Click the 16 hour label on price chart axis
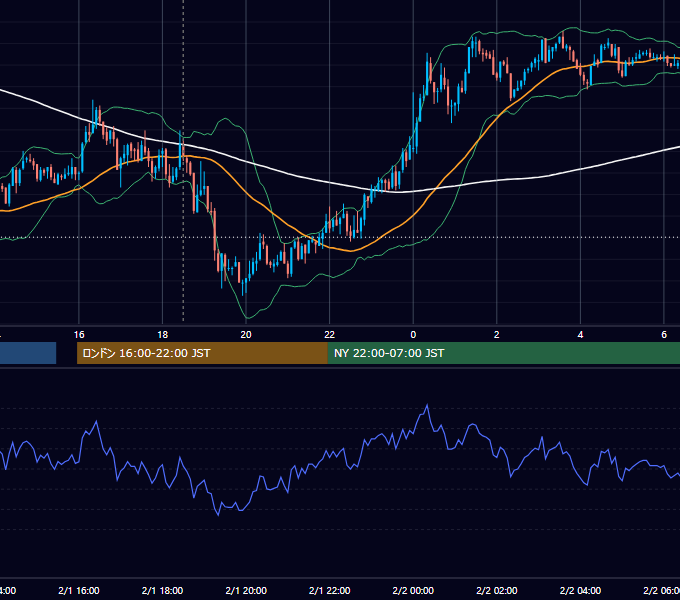 pyautogui.click(x=79, y=335)
